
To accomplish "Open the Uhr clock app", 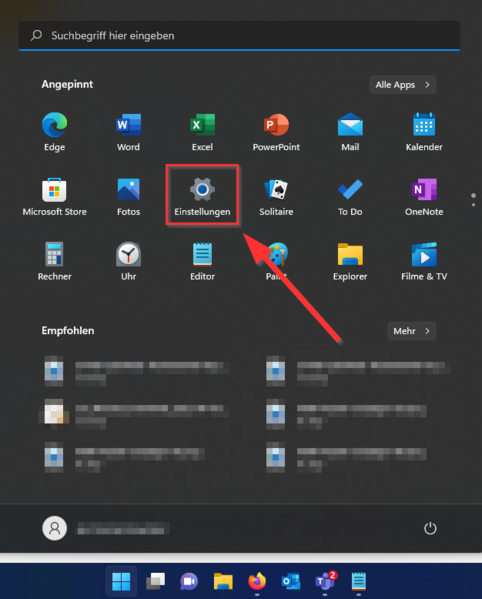I will tap(128, 261).
